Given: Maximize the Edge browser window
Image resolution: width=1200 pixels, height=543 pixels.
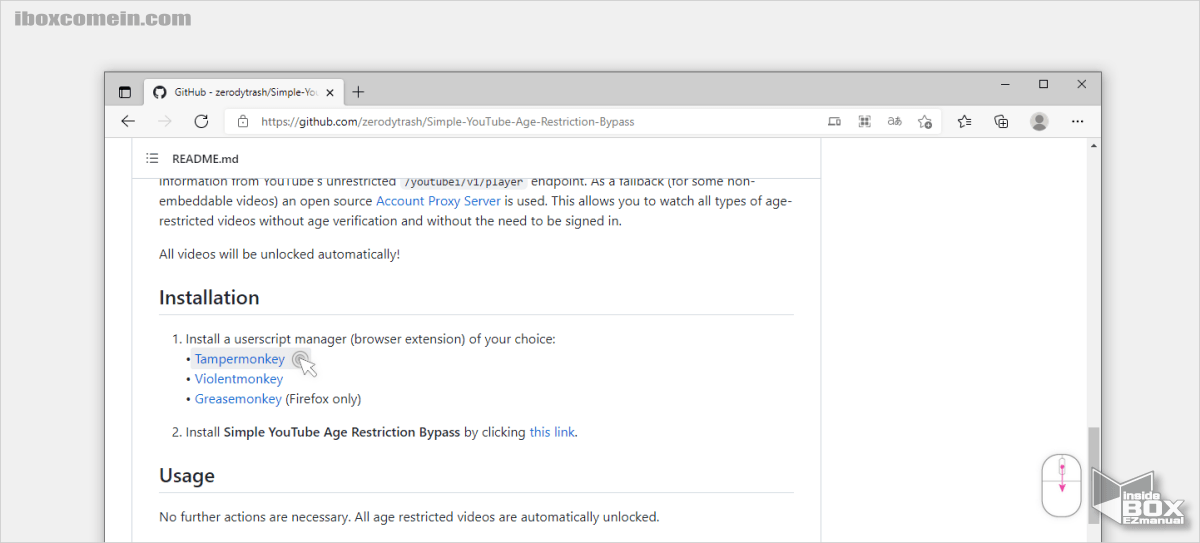Looking at the screenshot, I should point(1043,85).
